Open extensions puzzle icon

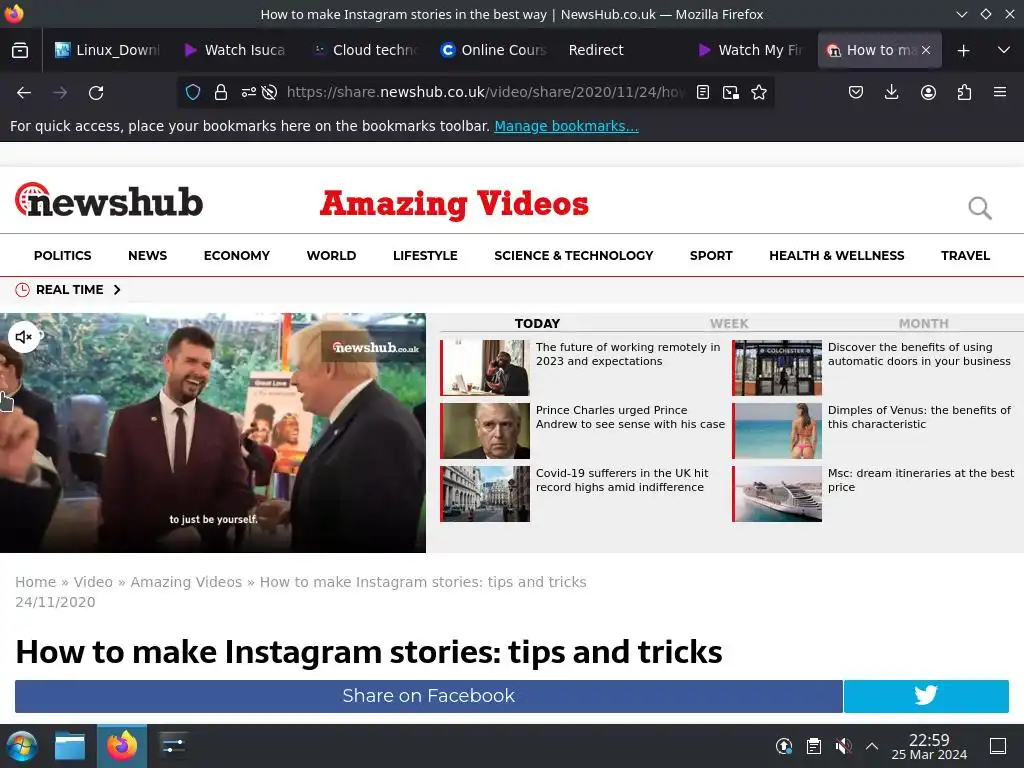pyautogui.click(x=964, y=92)
